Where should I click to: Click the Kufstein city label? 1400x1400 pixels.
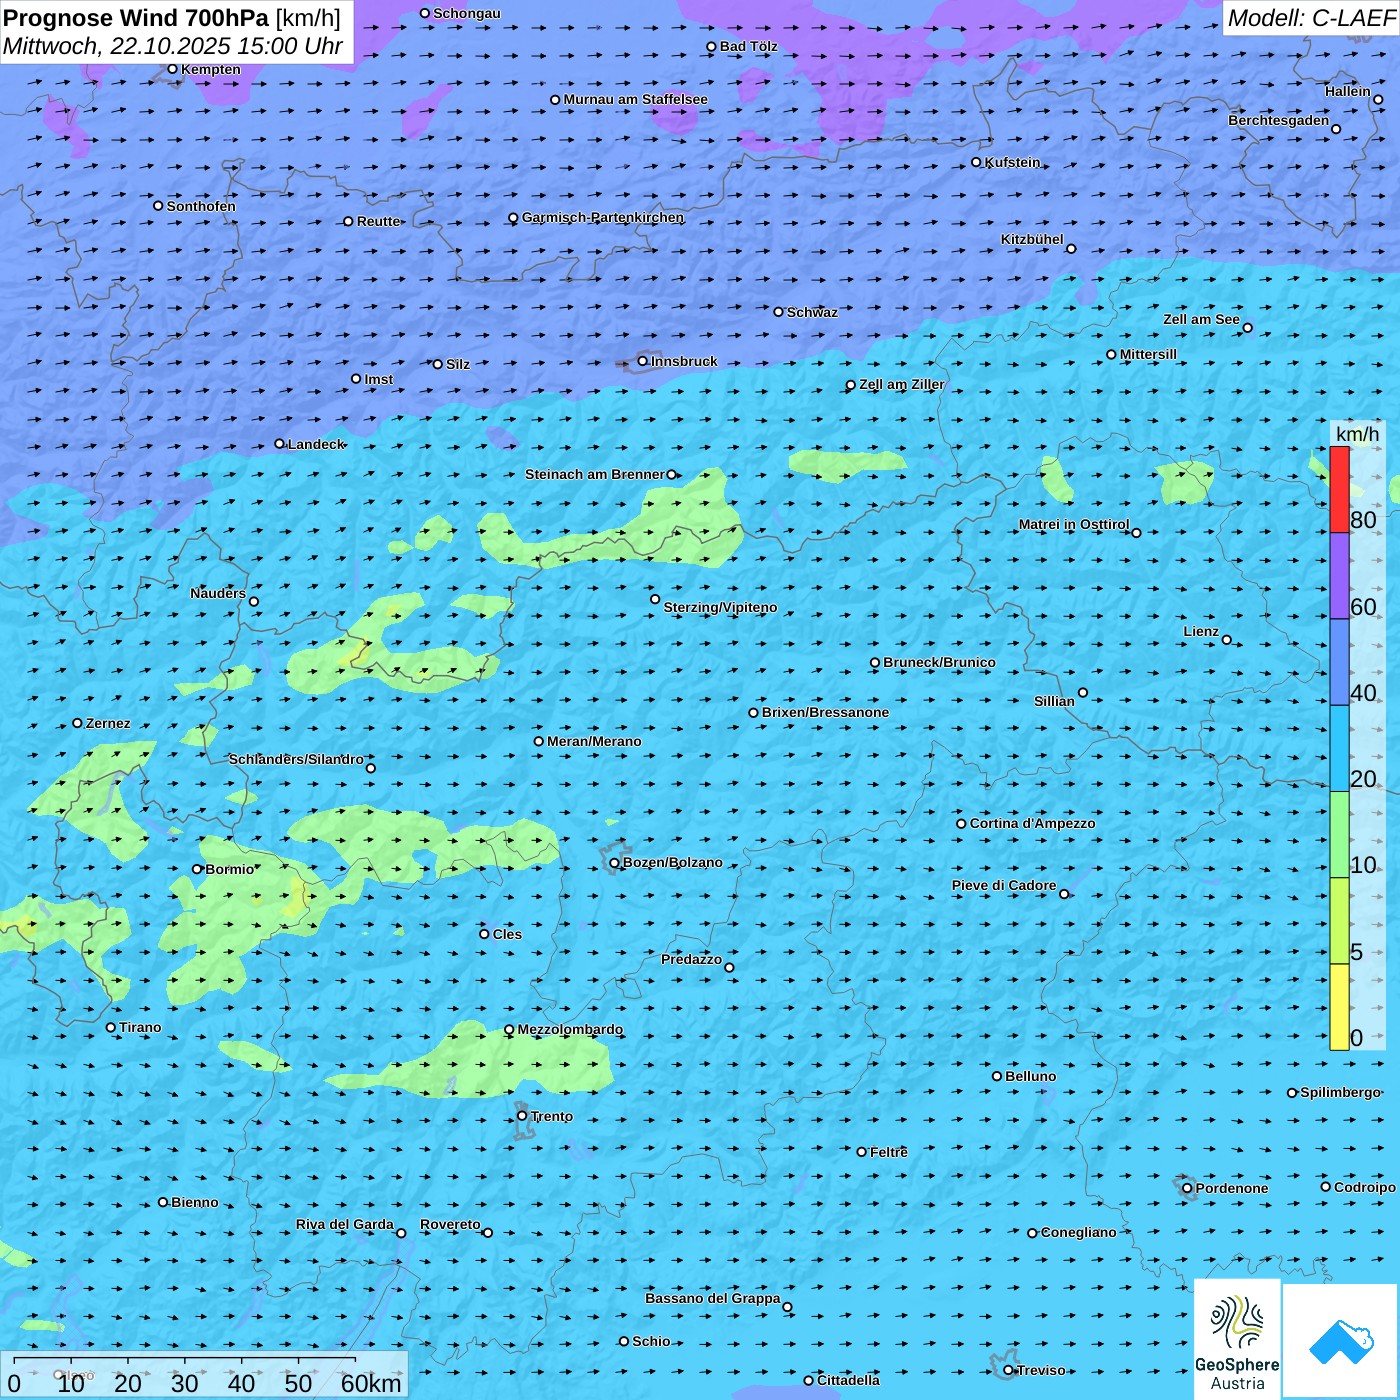coord(1012,162)
